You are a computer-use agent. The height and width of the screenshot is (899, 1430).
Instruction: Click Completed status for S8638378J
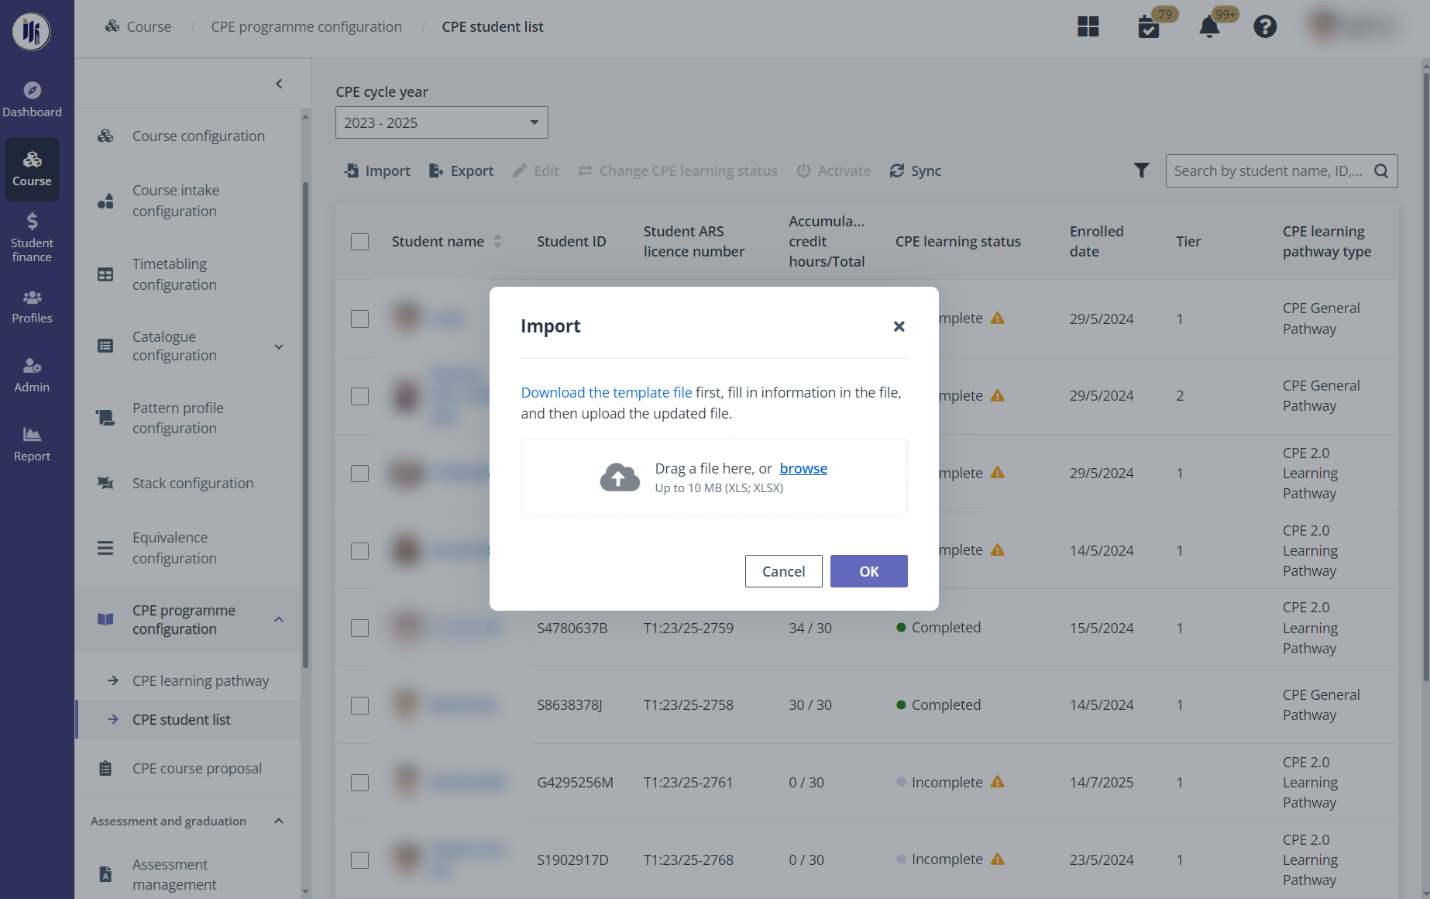point(938,705)
